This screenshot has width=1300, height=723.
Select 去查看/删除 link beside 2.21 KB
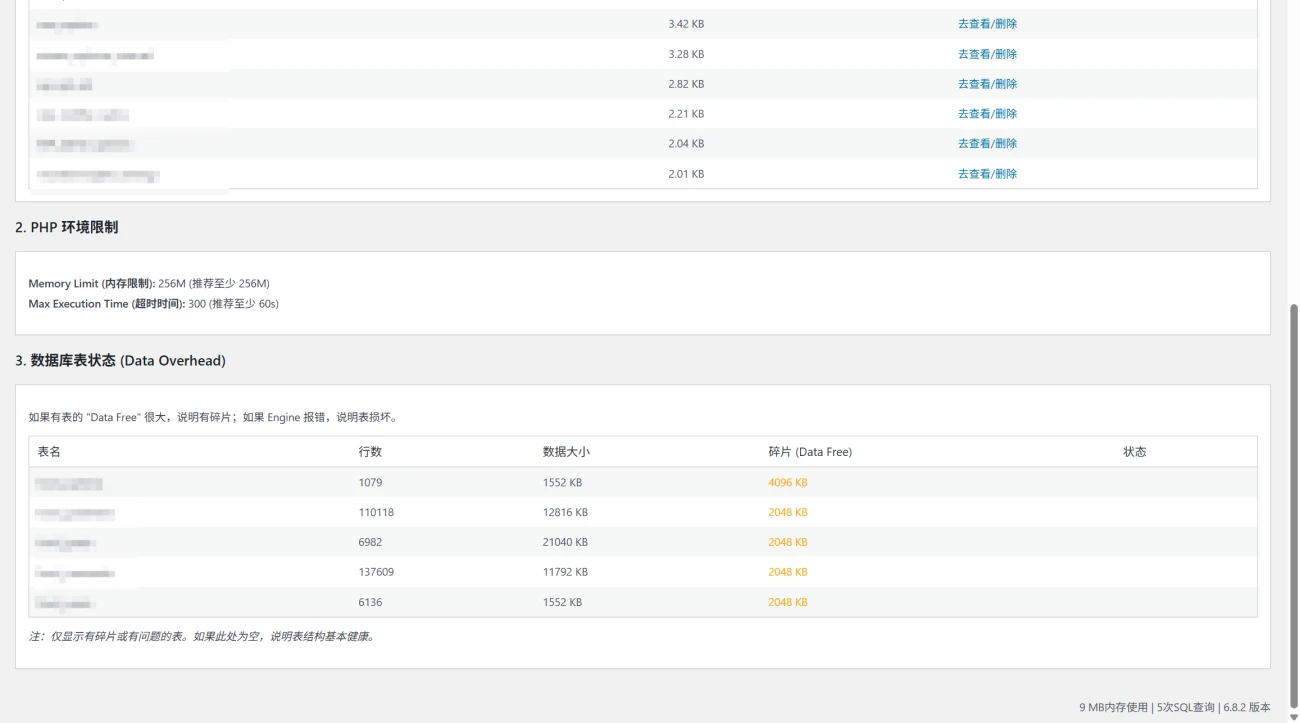click(x=987, y=114)
